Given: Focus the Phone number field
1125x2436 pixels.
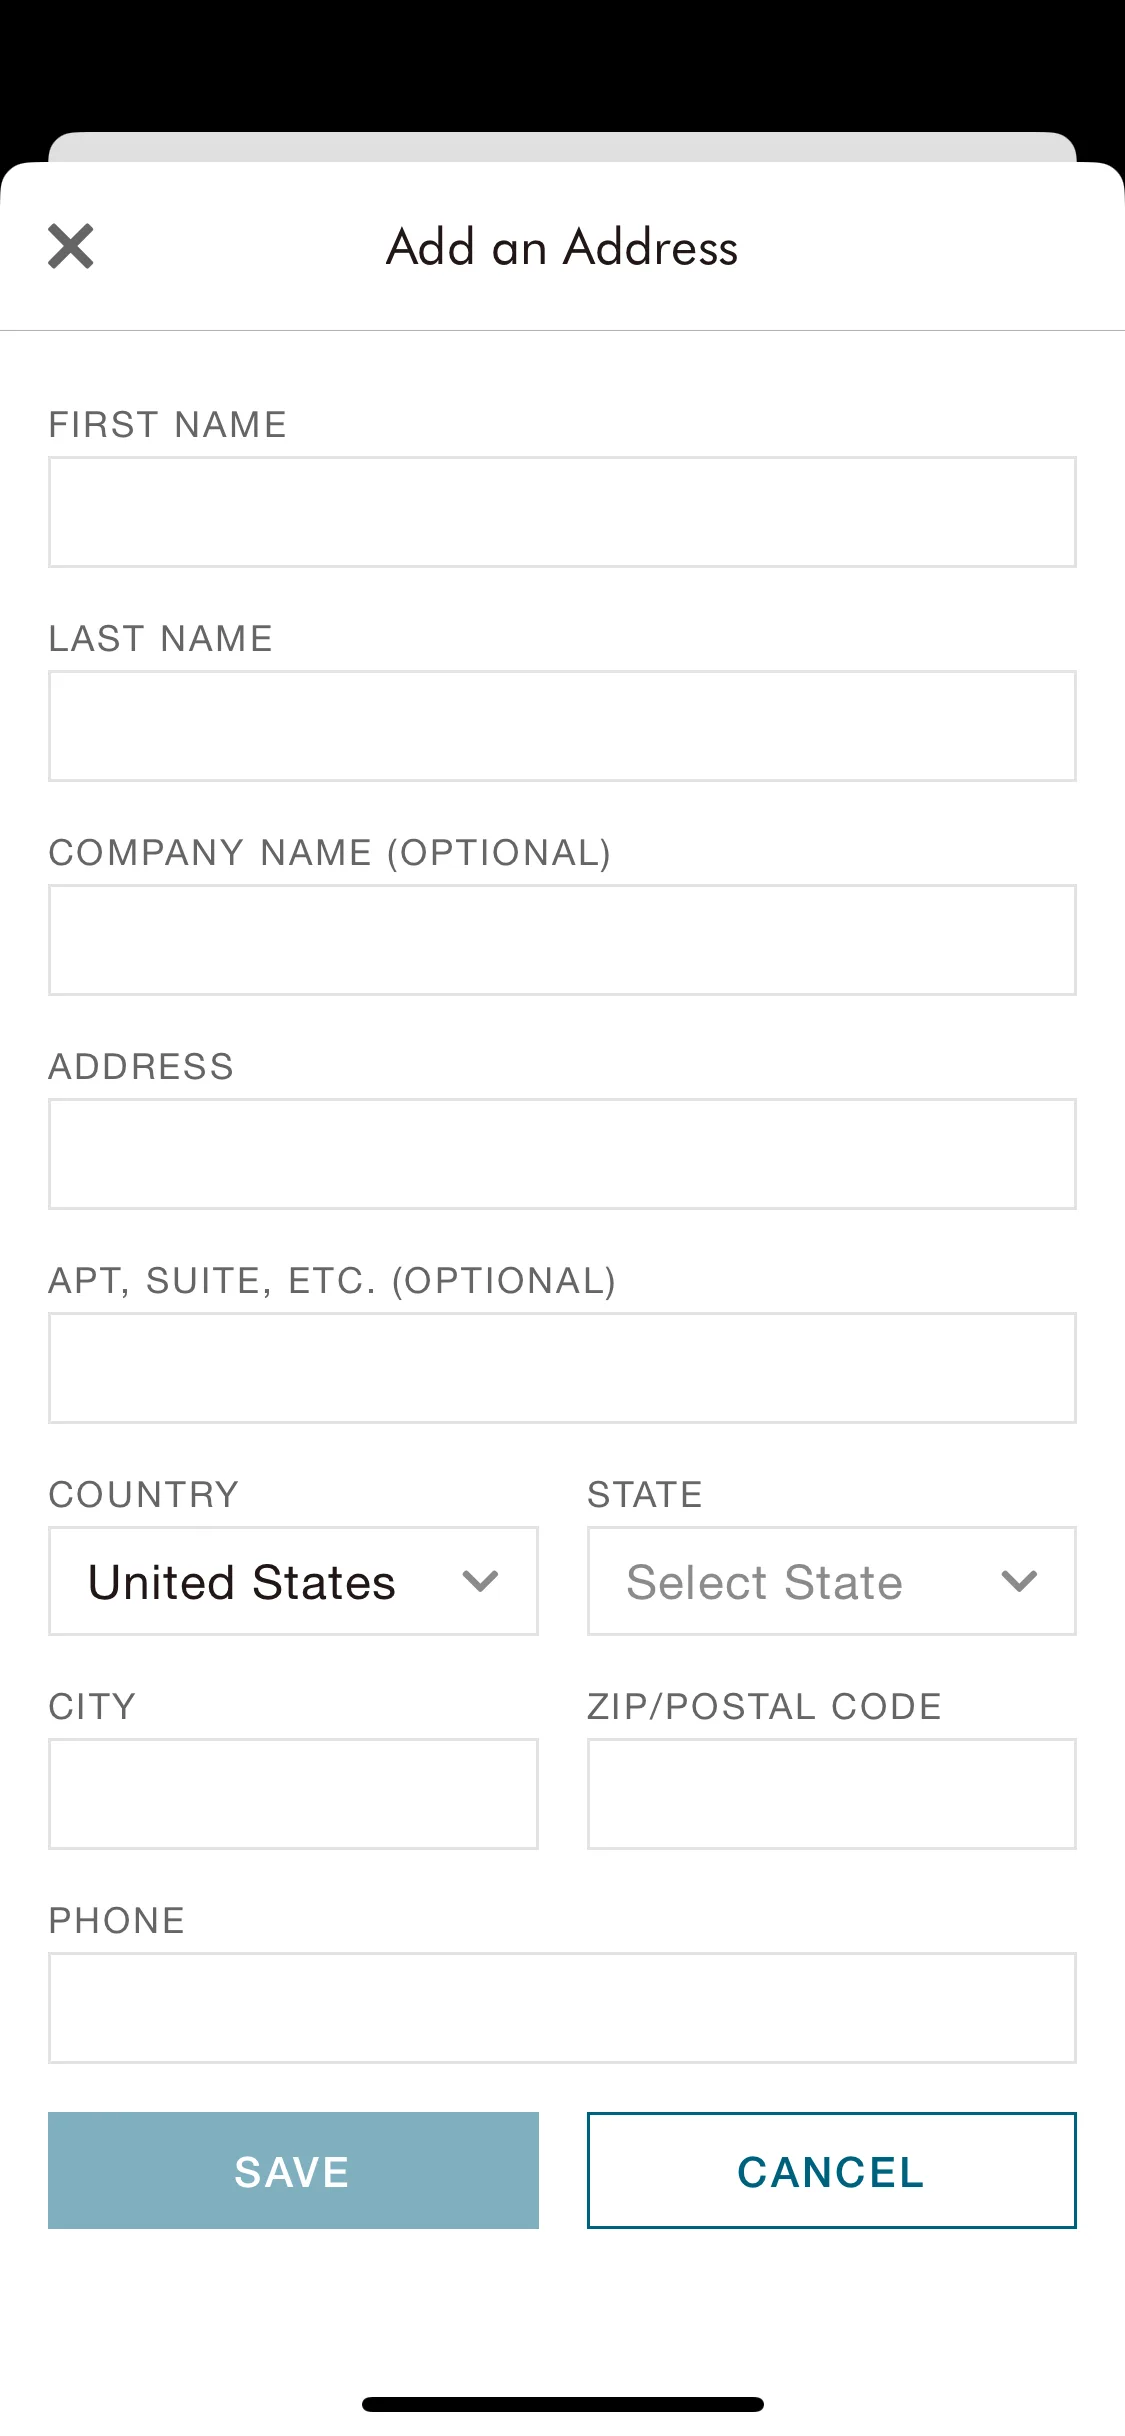Looking at the screenshot, I should click(x=562, y=2008).
